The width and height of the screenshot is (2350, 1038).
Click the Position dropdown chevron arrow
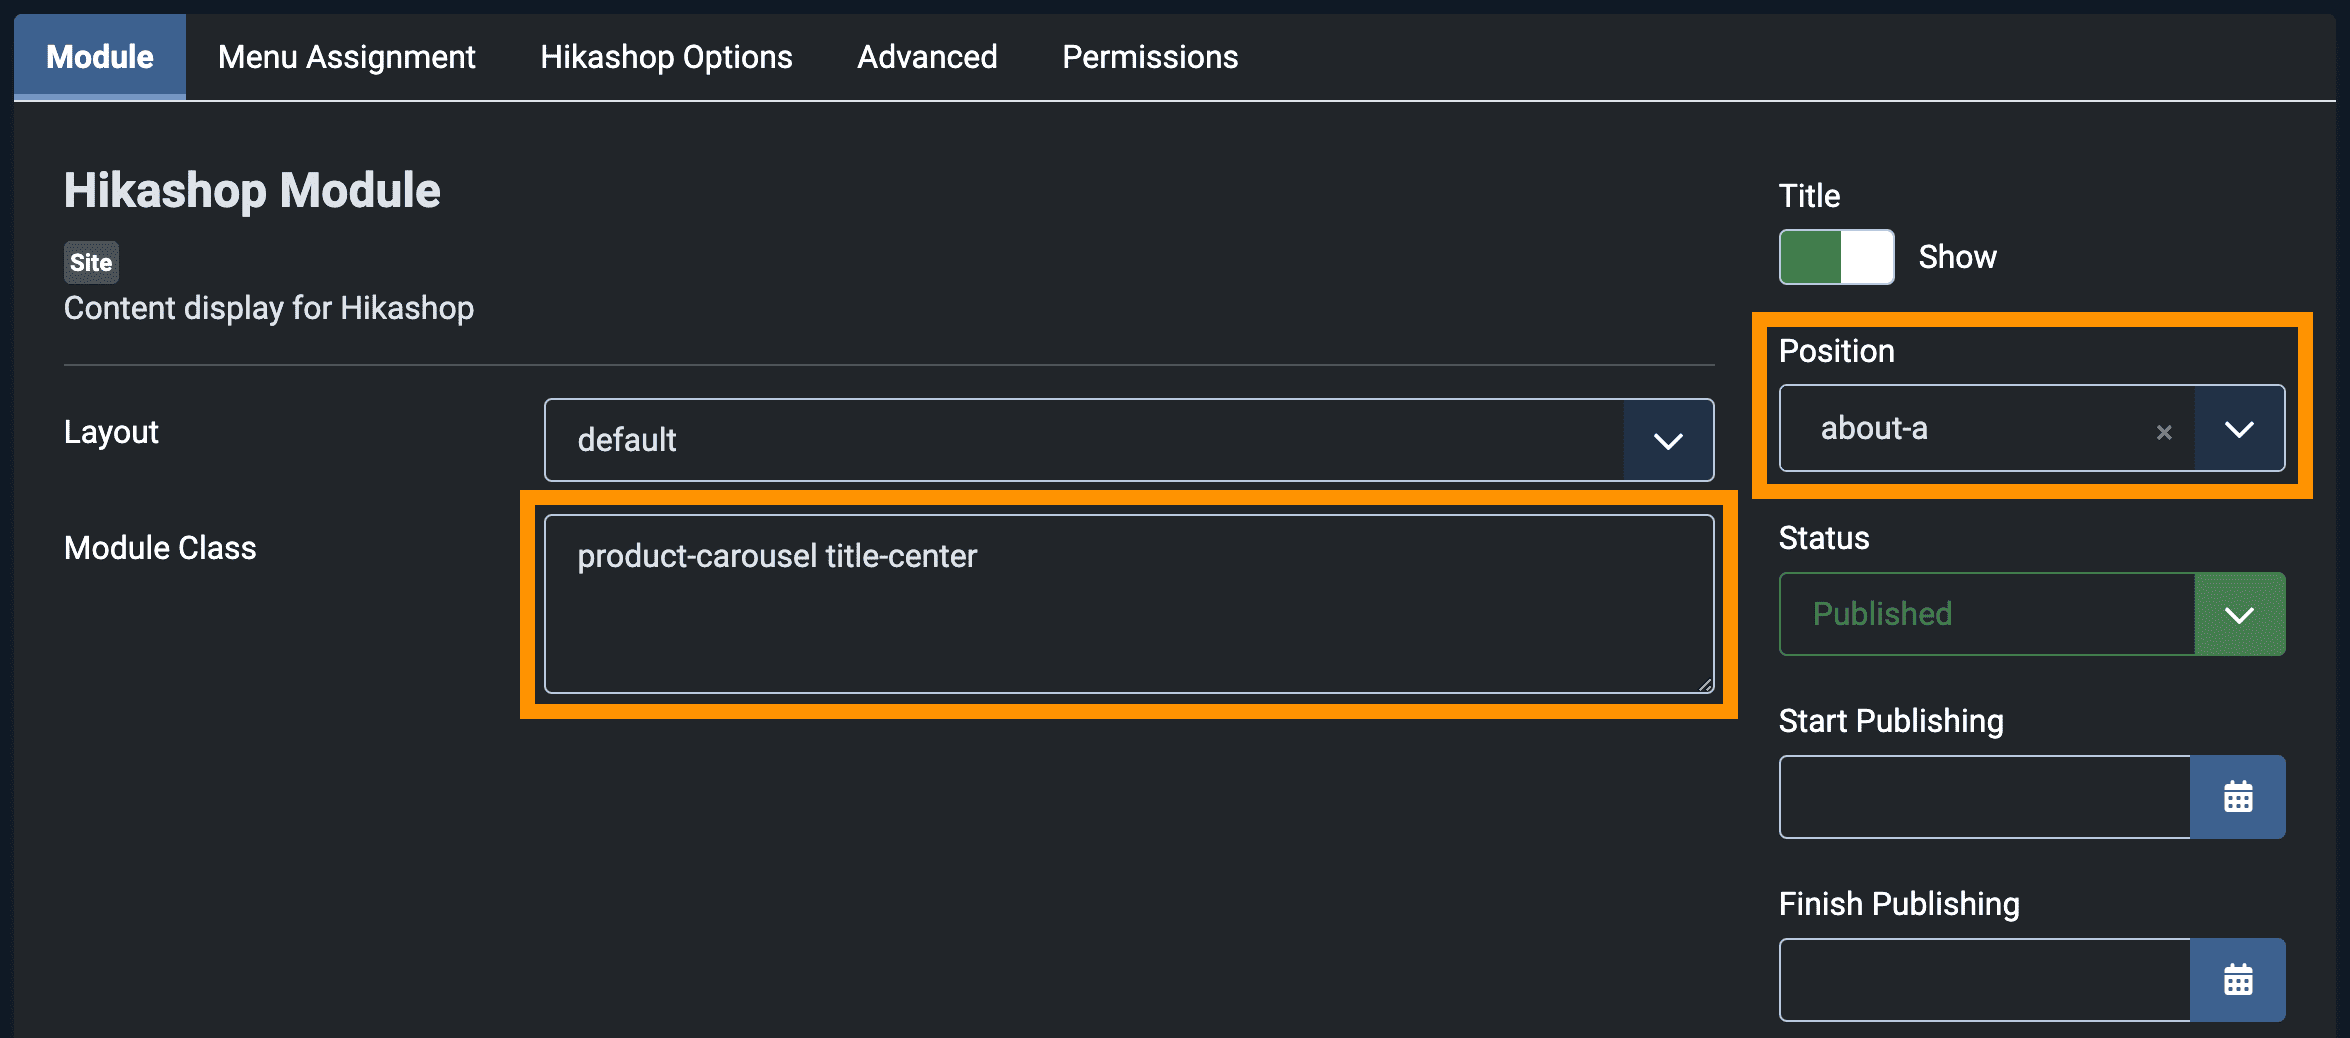click(2240, 428)
